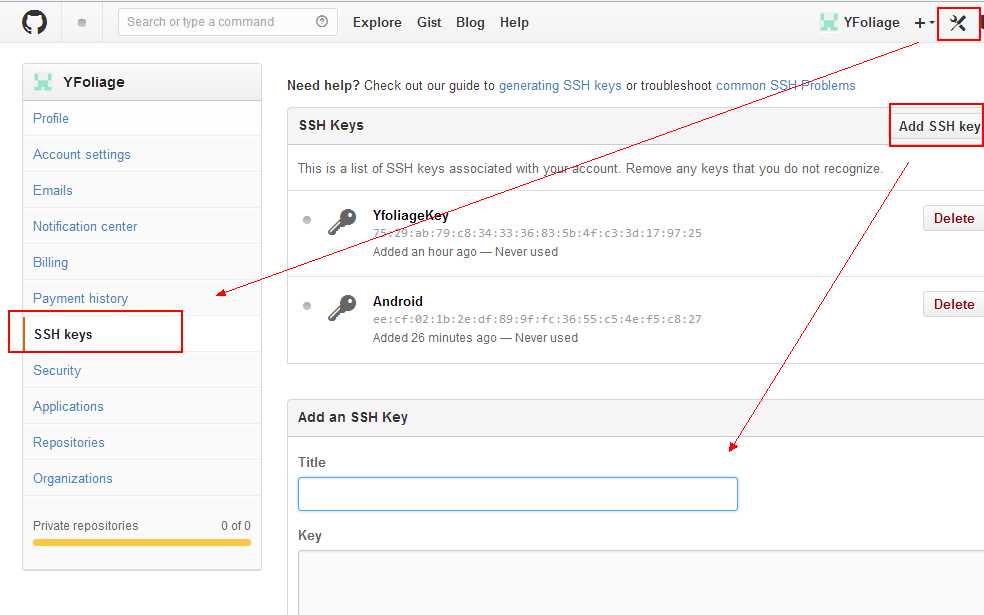Image resolution: width=984 pixels, height=615 pixels.
Task: Click the 'SSH Keys' panel heading
Action: [x=331, y=125]
